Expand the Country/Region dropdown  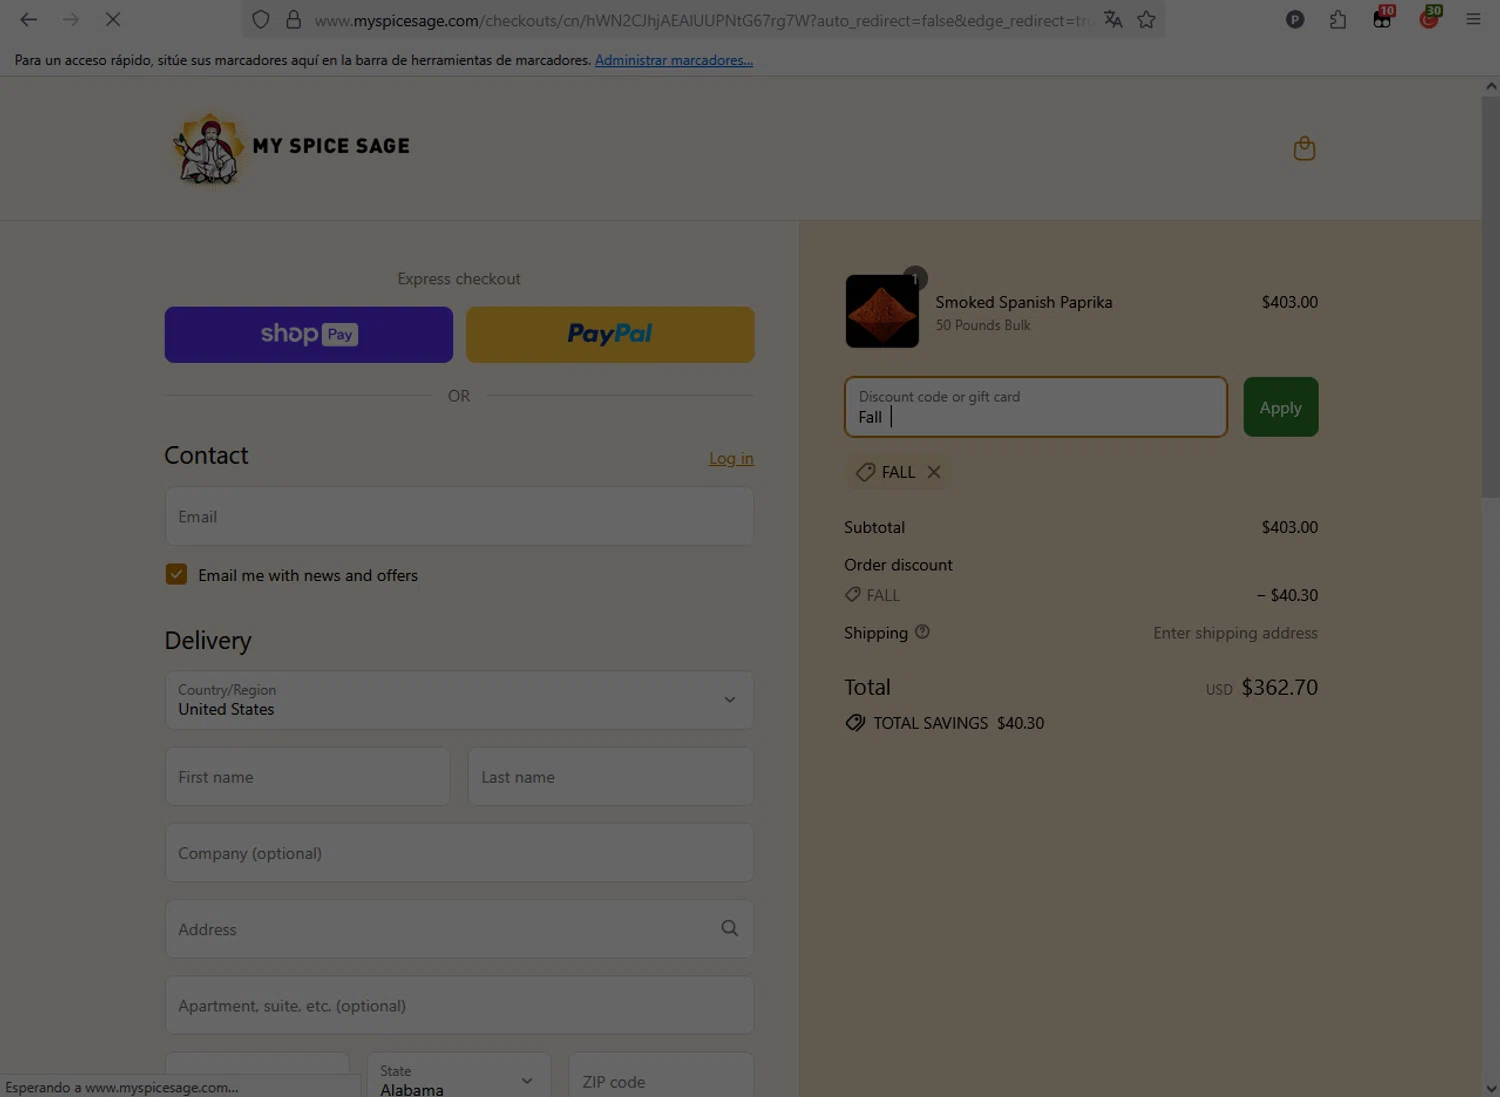click(459, 700)
